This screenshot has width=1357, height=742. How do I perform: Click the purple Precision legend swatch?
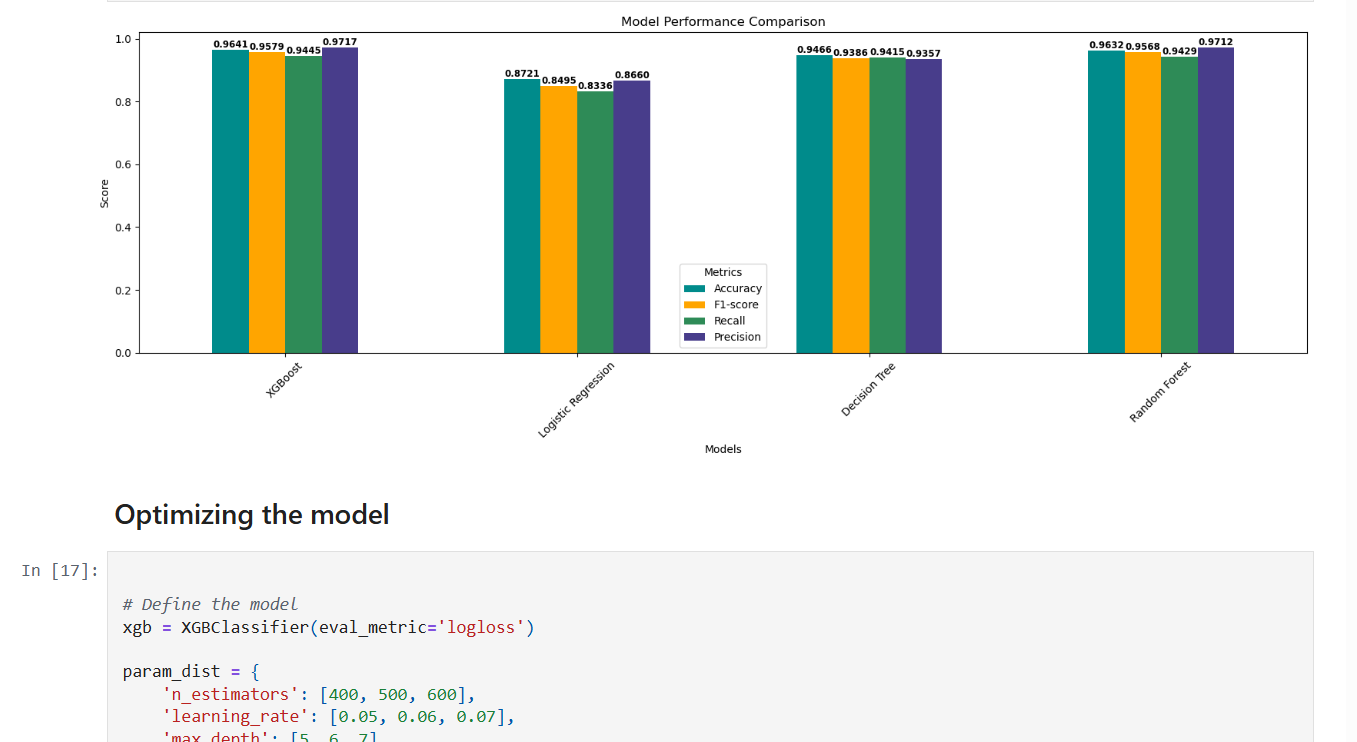click(x=695, y=337)
